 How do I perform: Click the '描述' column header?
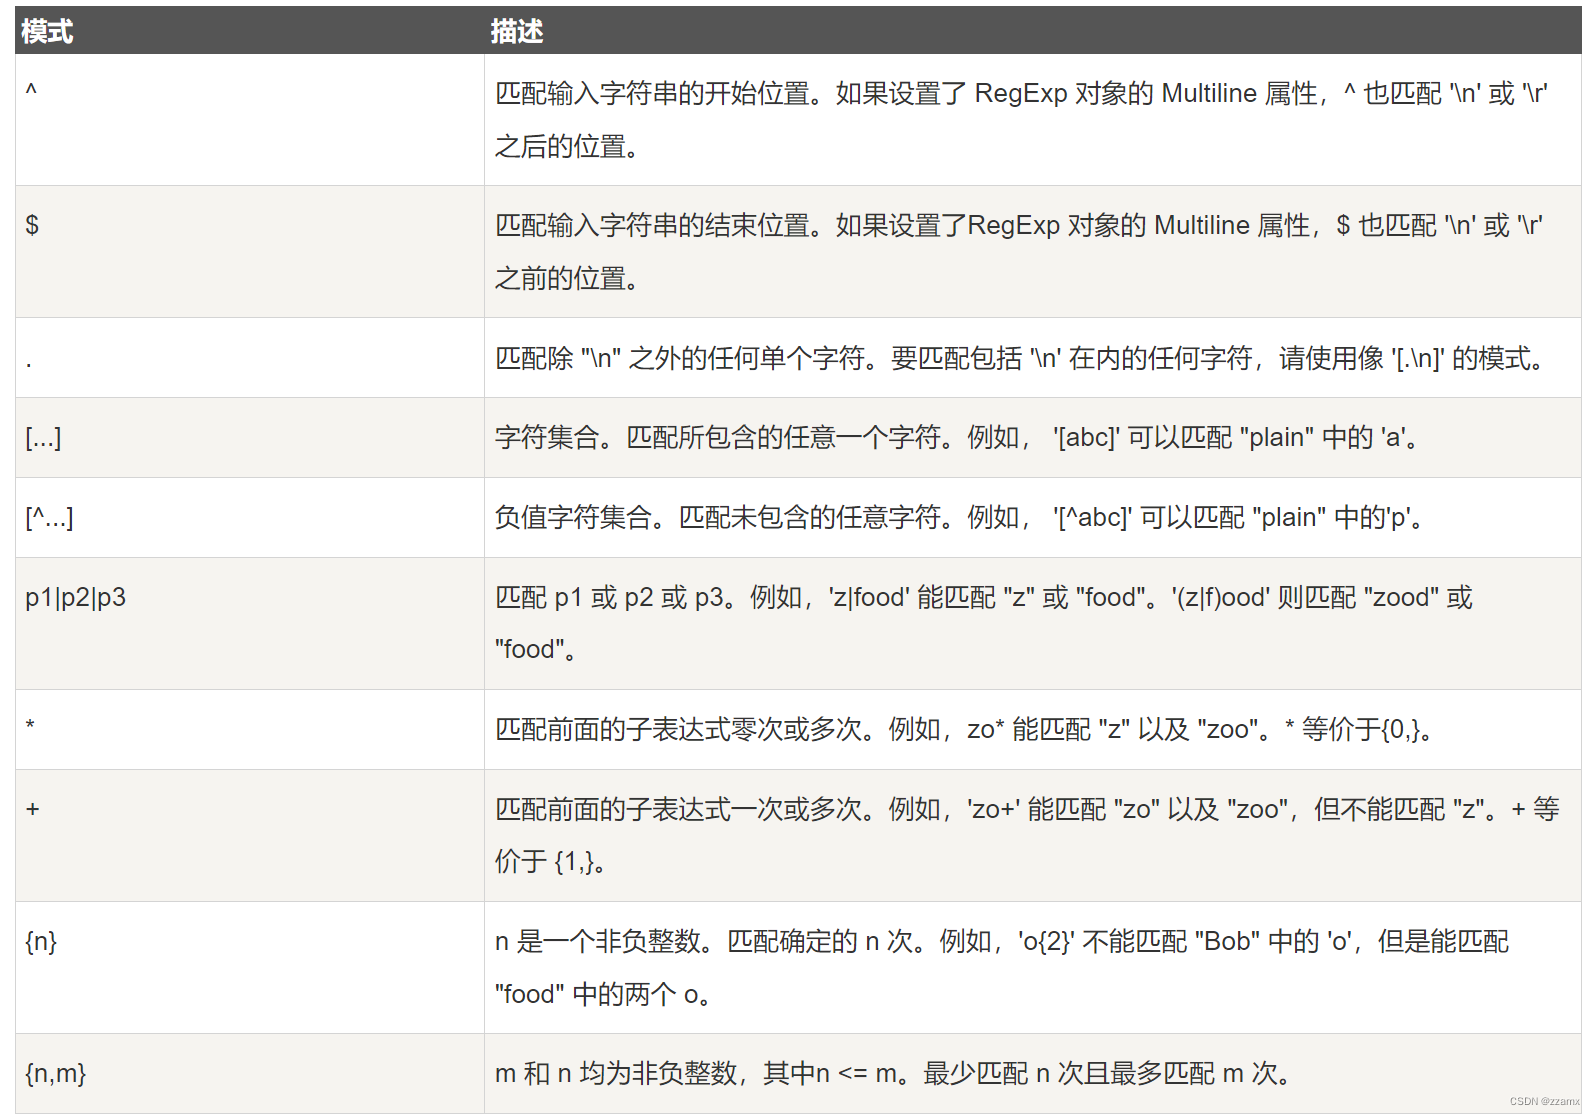[x=1033, y=31]
